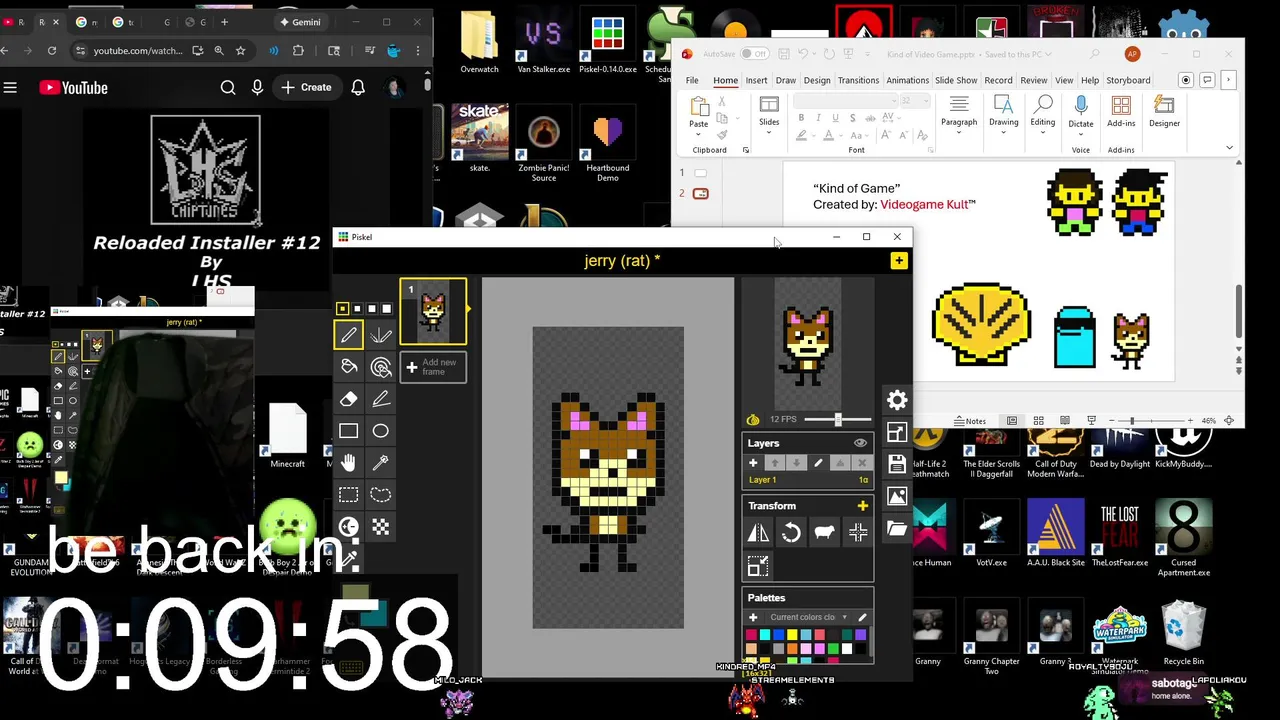Open Piskel Resize panel icon

(x=897, y=432)
